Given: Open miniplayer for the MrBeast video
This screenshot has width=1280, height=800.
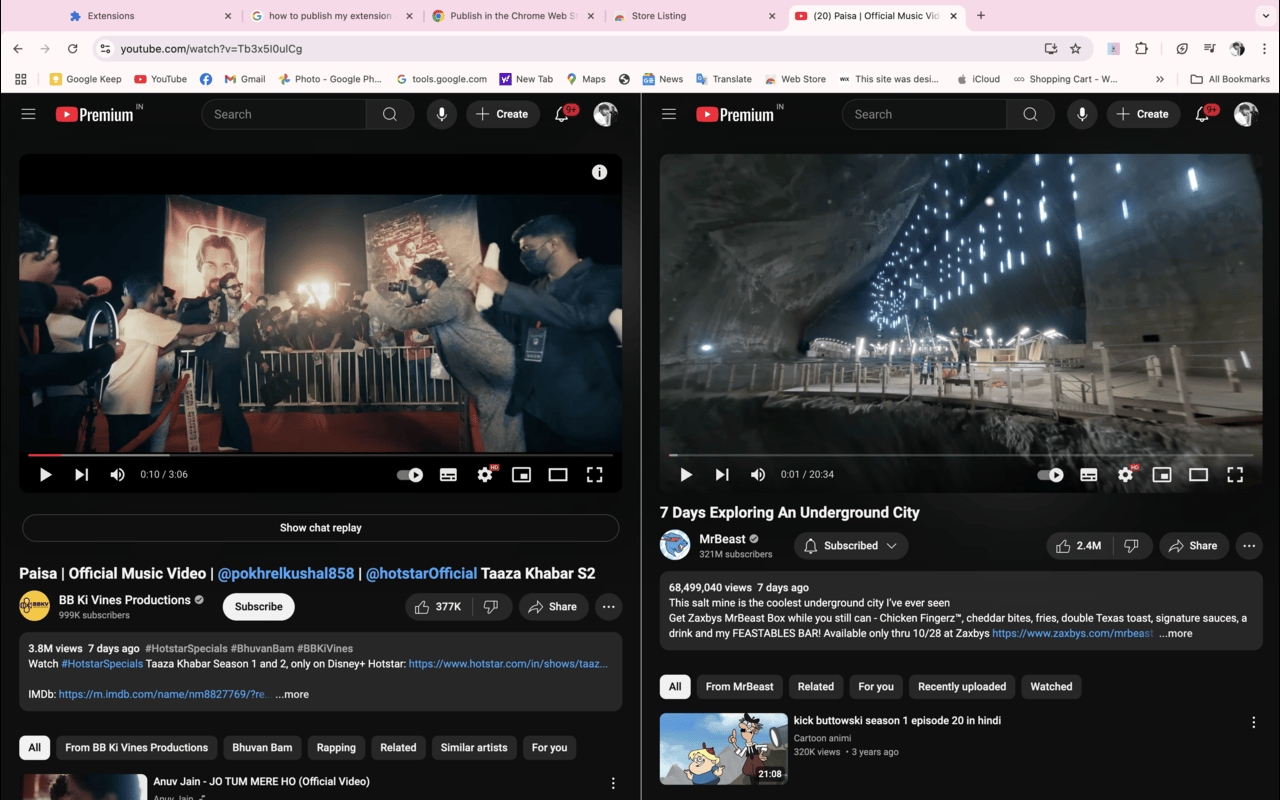Looking at the screenshot, I should (1161, 475).
